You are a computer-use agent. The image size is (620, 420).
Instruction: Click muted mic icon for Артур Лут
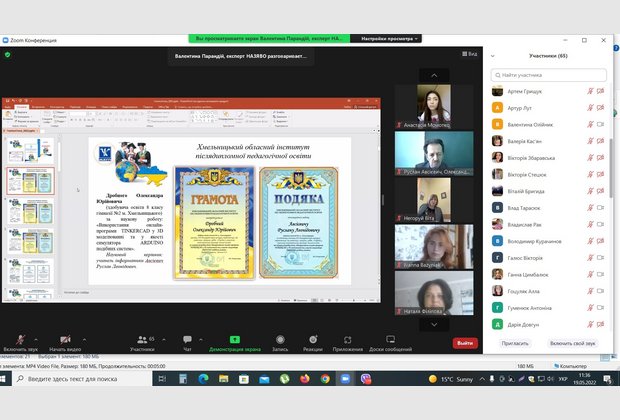[x=590, y=108]
